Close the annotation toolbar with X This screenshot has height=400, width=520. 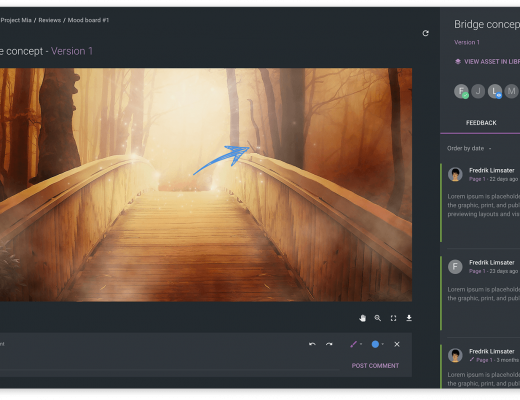click(397, 344)
